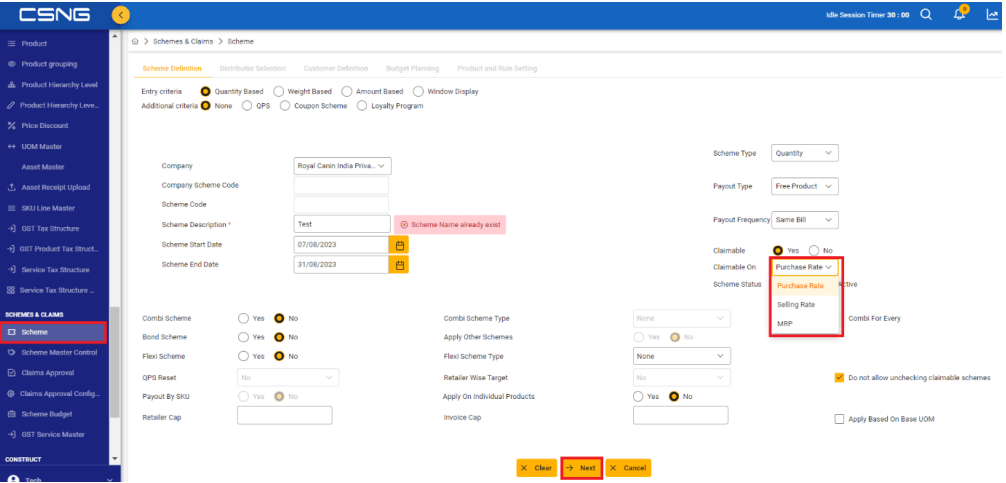Open the notifications bell icon
1006x483 pixels.
pyautogui.click(x=959, y=14)
